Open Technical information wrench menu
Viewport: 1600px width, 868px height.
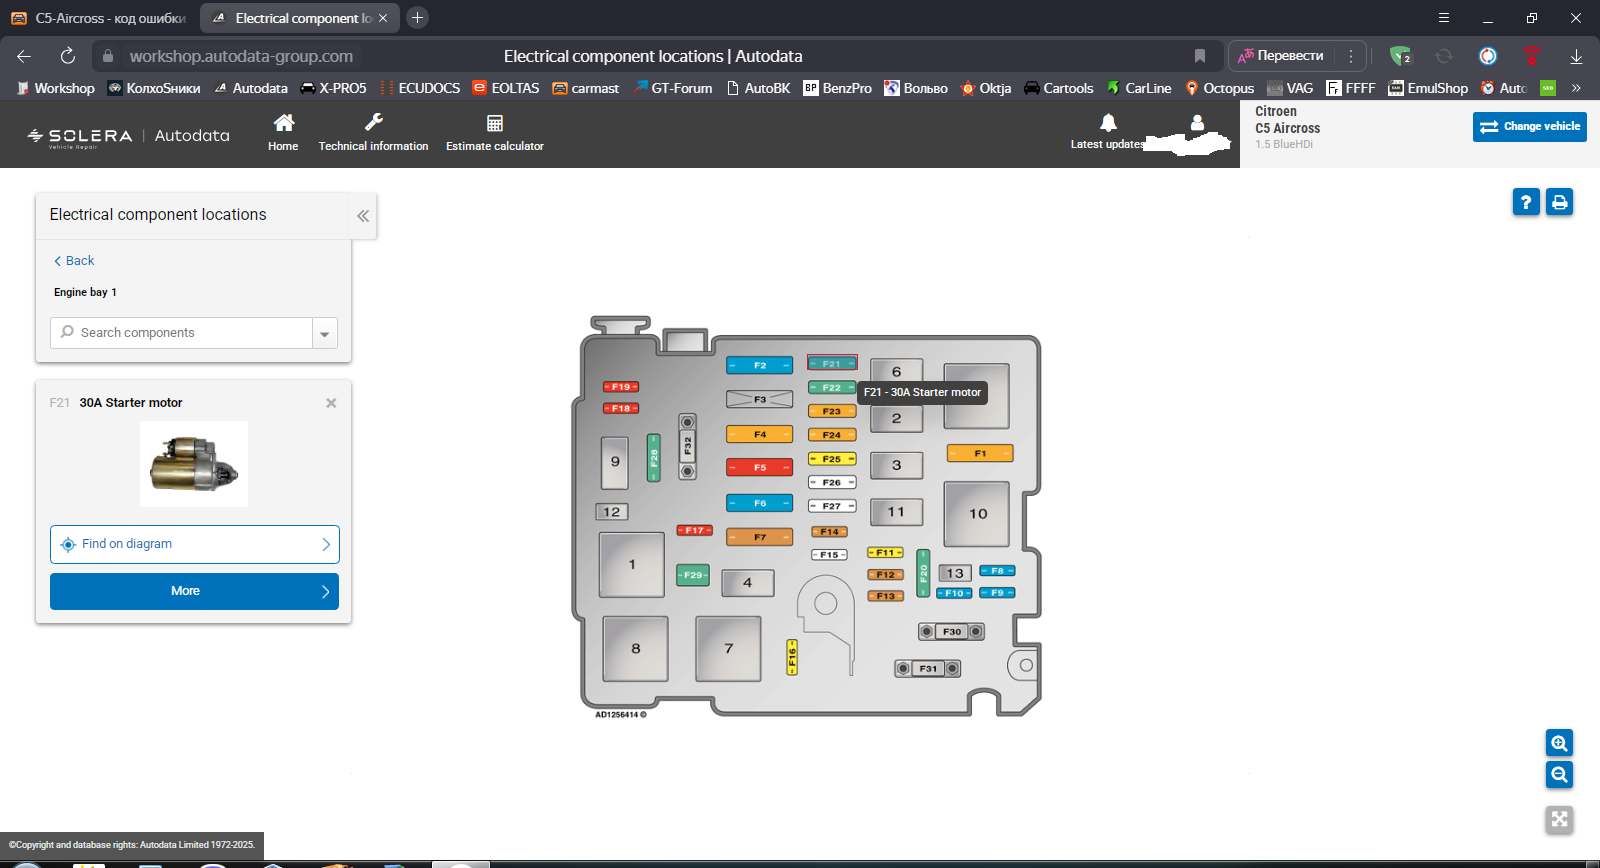coord(373,132)
